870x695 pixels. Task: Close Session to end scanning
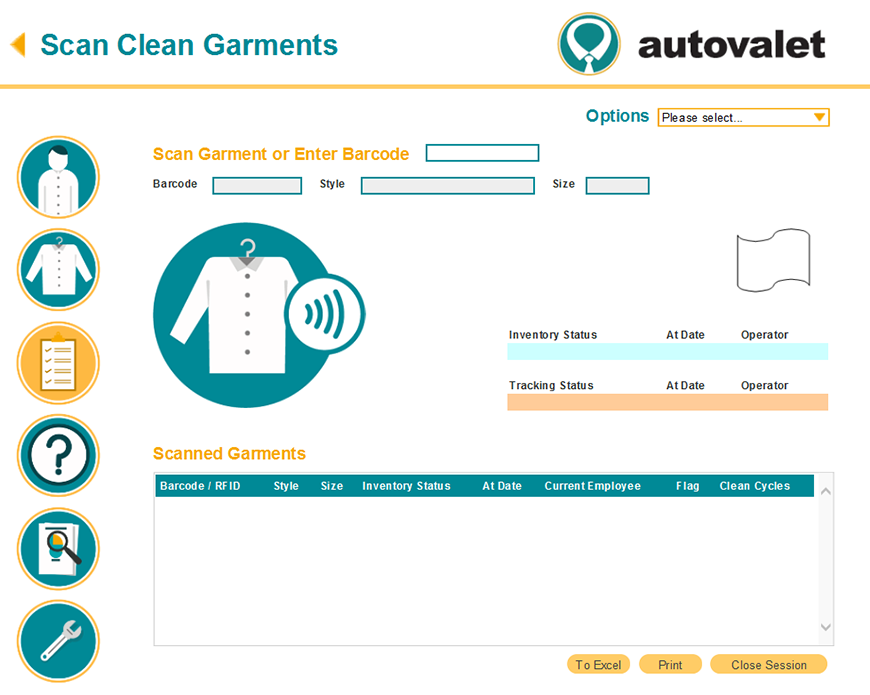coord(768,664)
